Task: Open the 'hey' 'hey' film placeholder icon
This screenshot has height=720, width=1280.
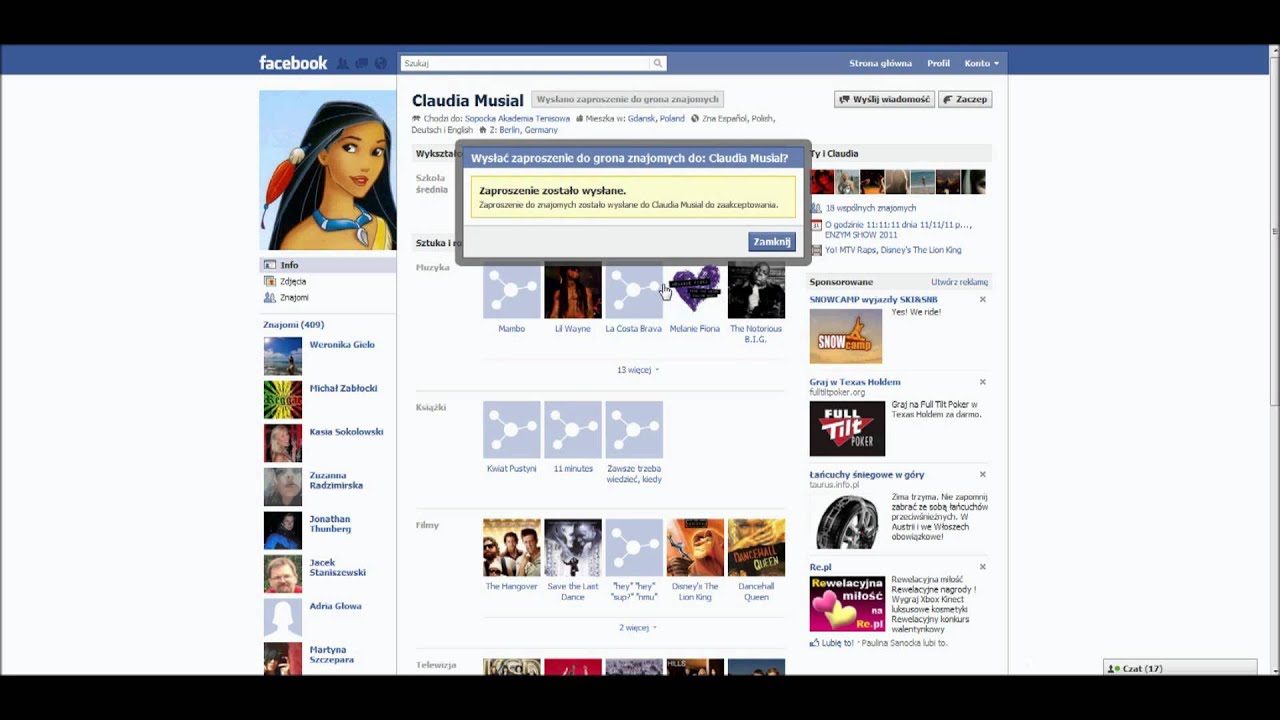Action: click(x=634, y=548)
